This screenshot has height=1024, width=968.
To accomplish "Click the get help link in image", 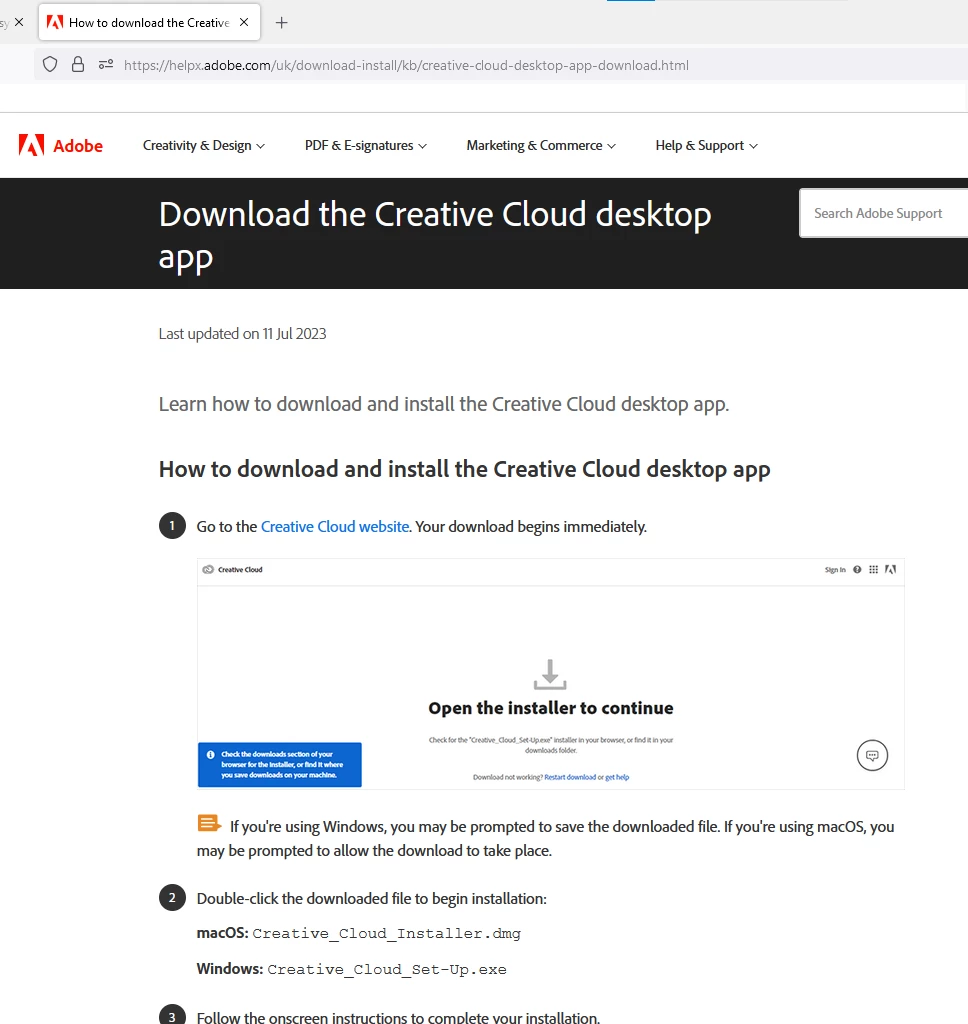I will (x=617, y=777).
